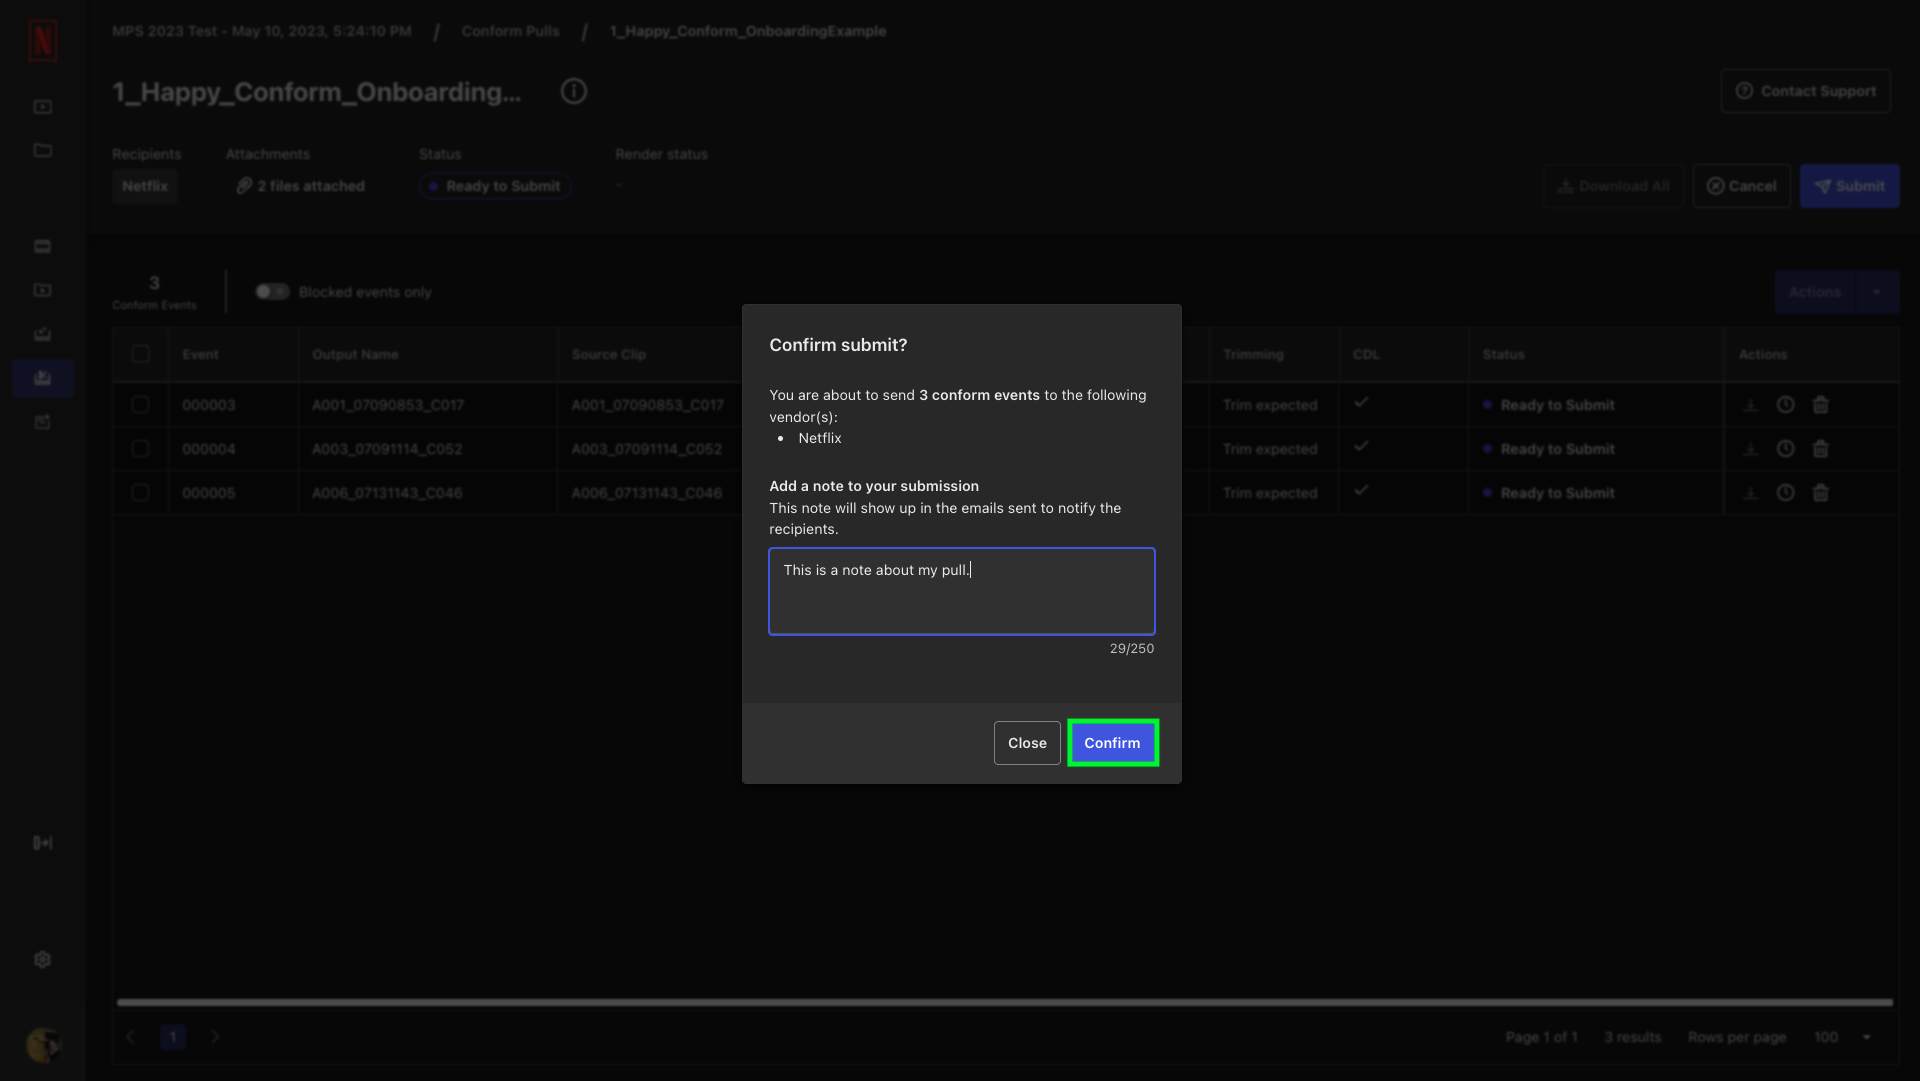This screenshot has width=1920, height=1081.
Task: Select output name A006_07131143_C046
Action: [x=387, y=493]
